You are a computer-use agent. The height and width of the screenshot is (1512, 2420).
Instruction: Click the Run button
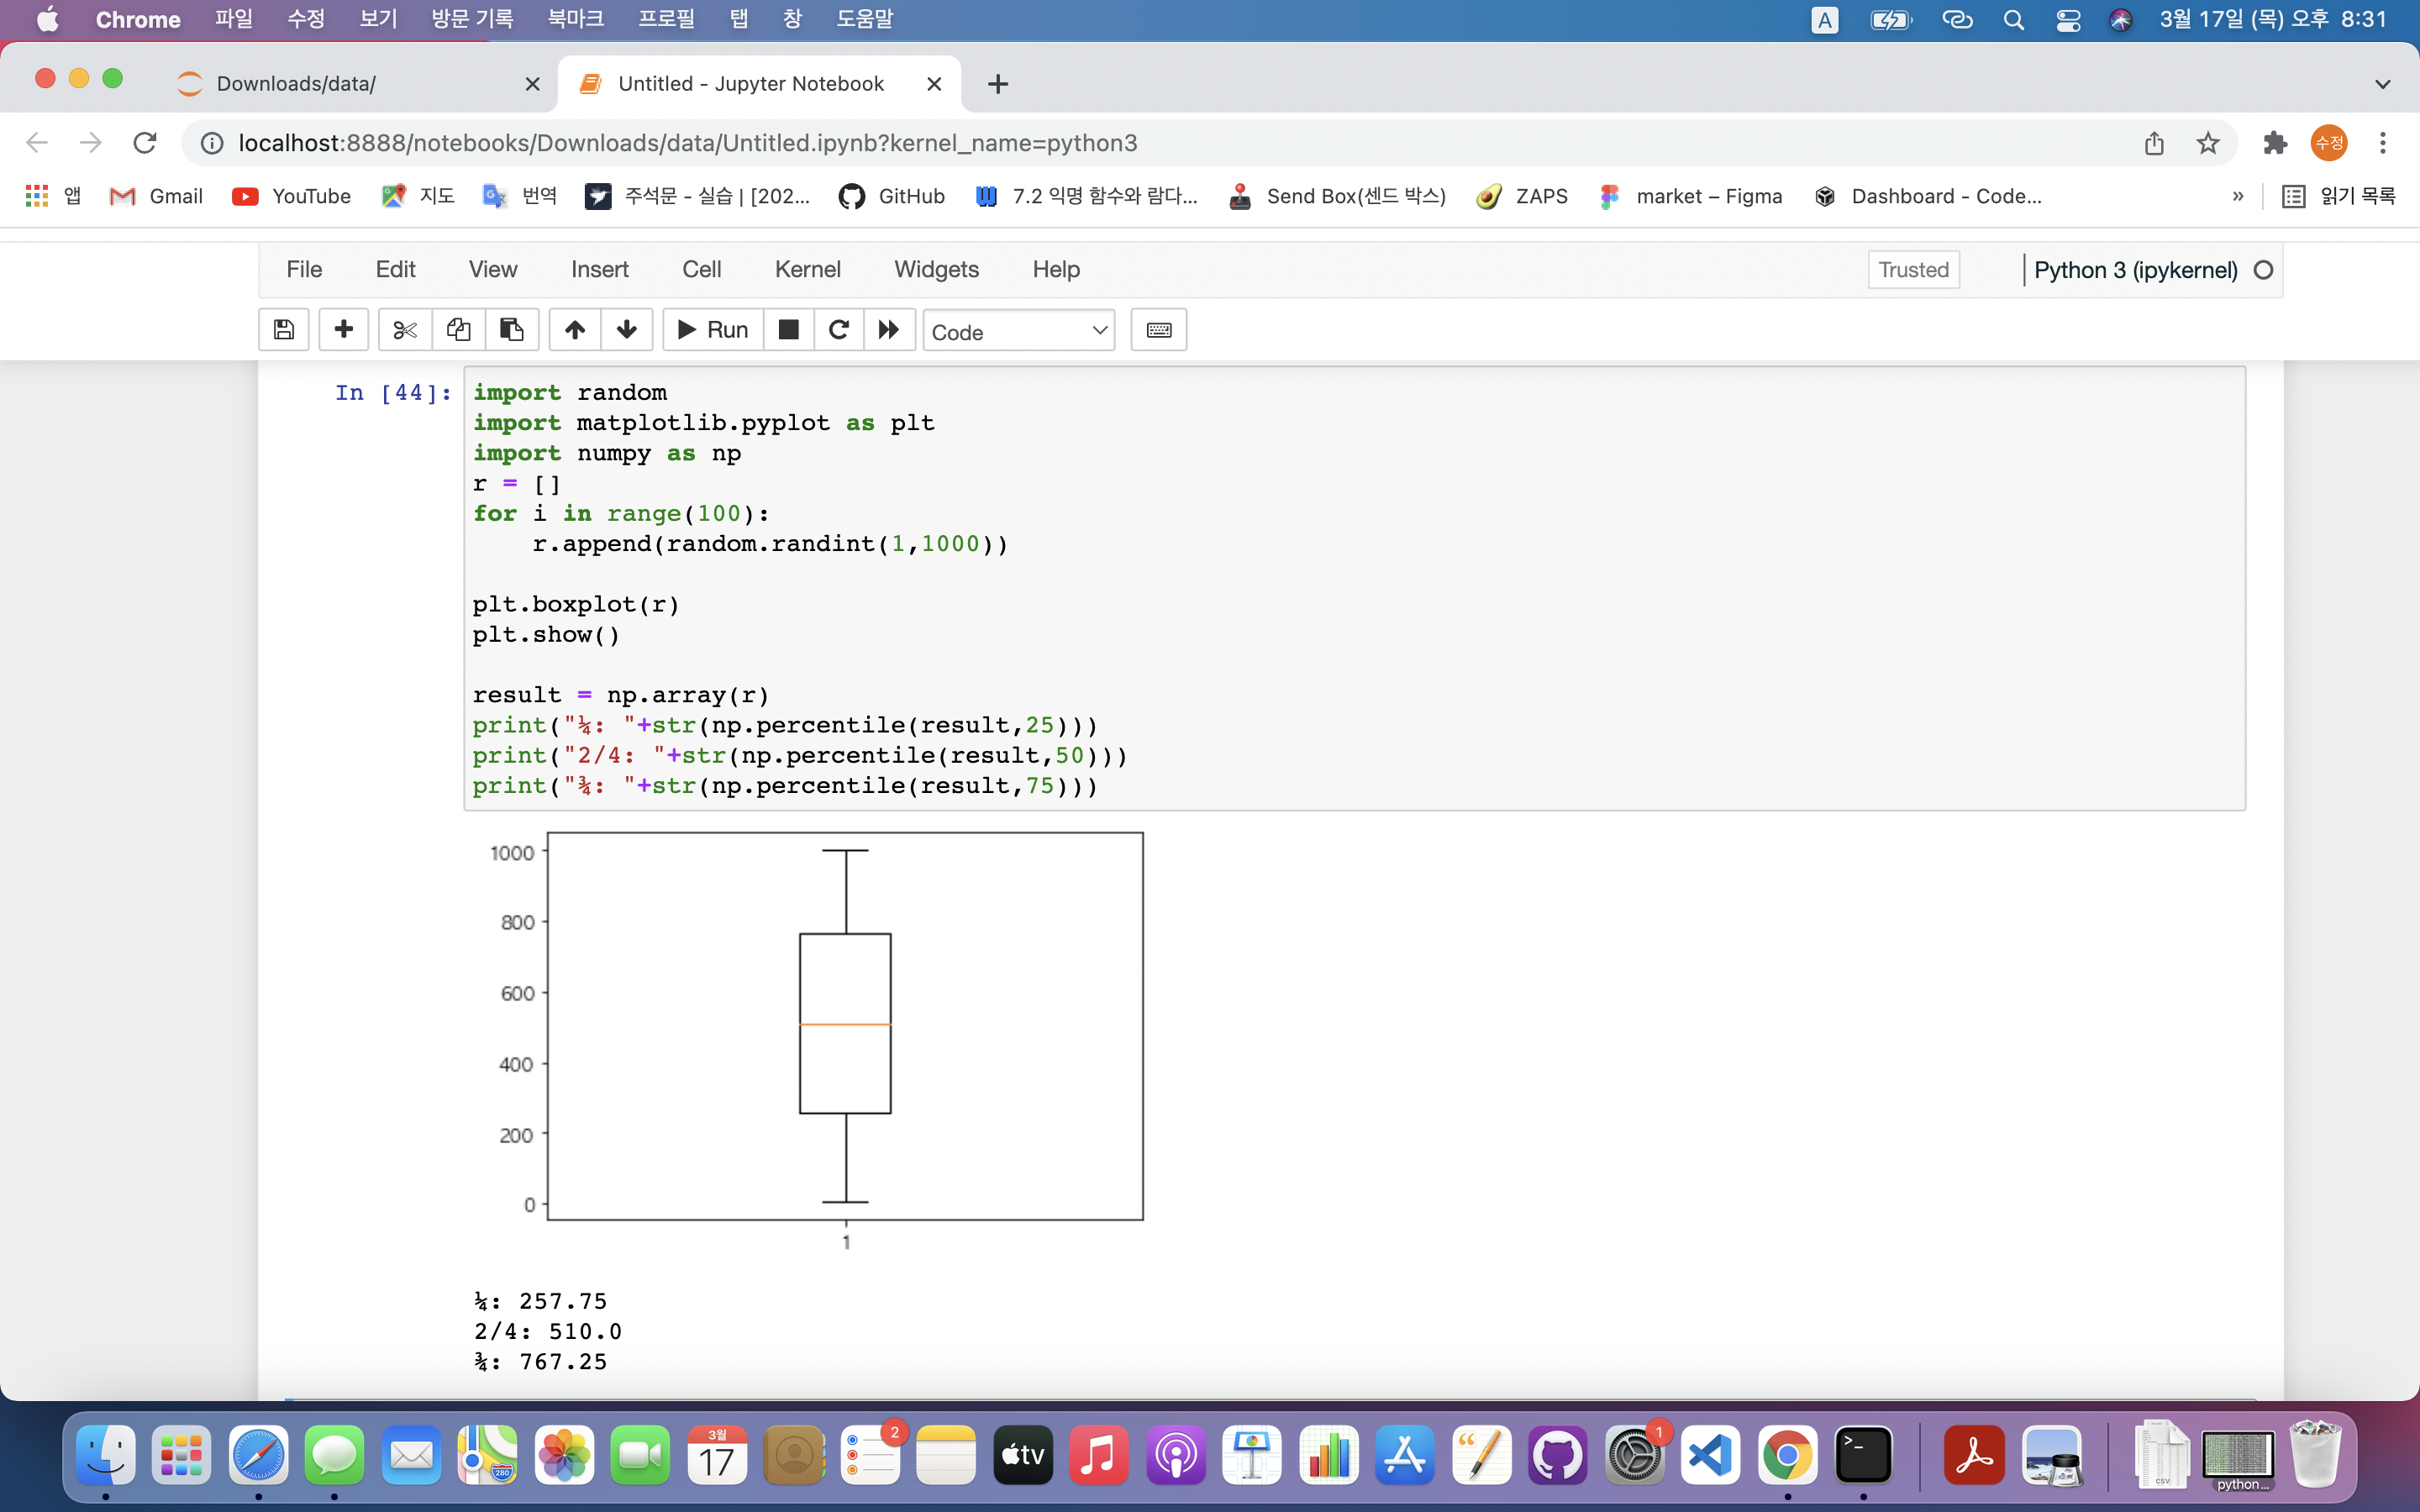pyautogui.click(x=713, y=330)
